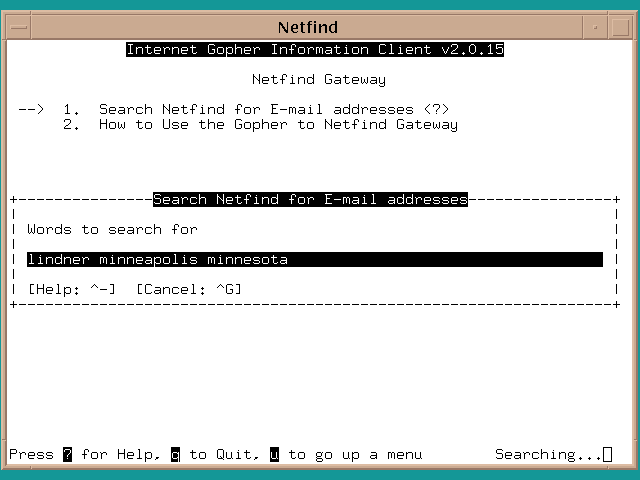Click the <?> marker after menu item 1
Viewport: 640px width, 480px height.
435,109
